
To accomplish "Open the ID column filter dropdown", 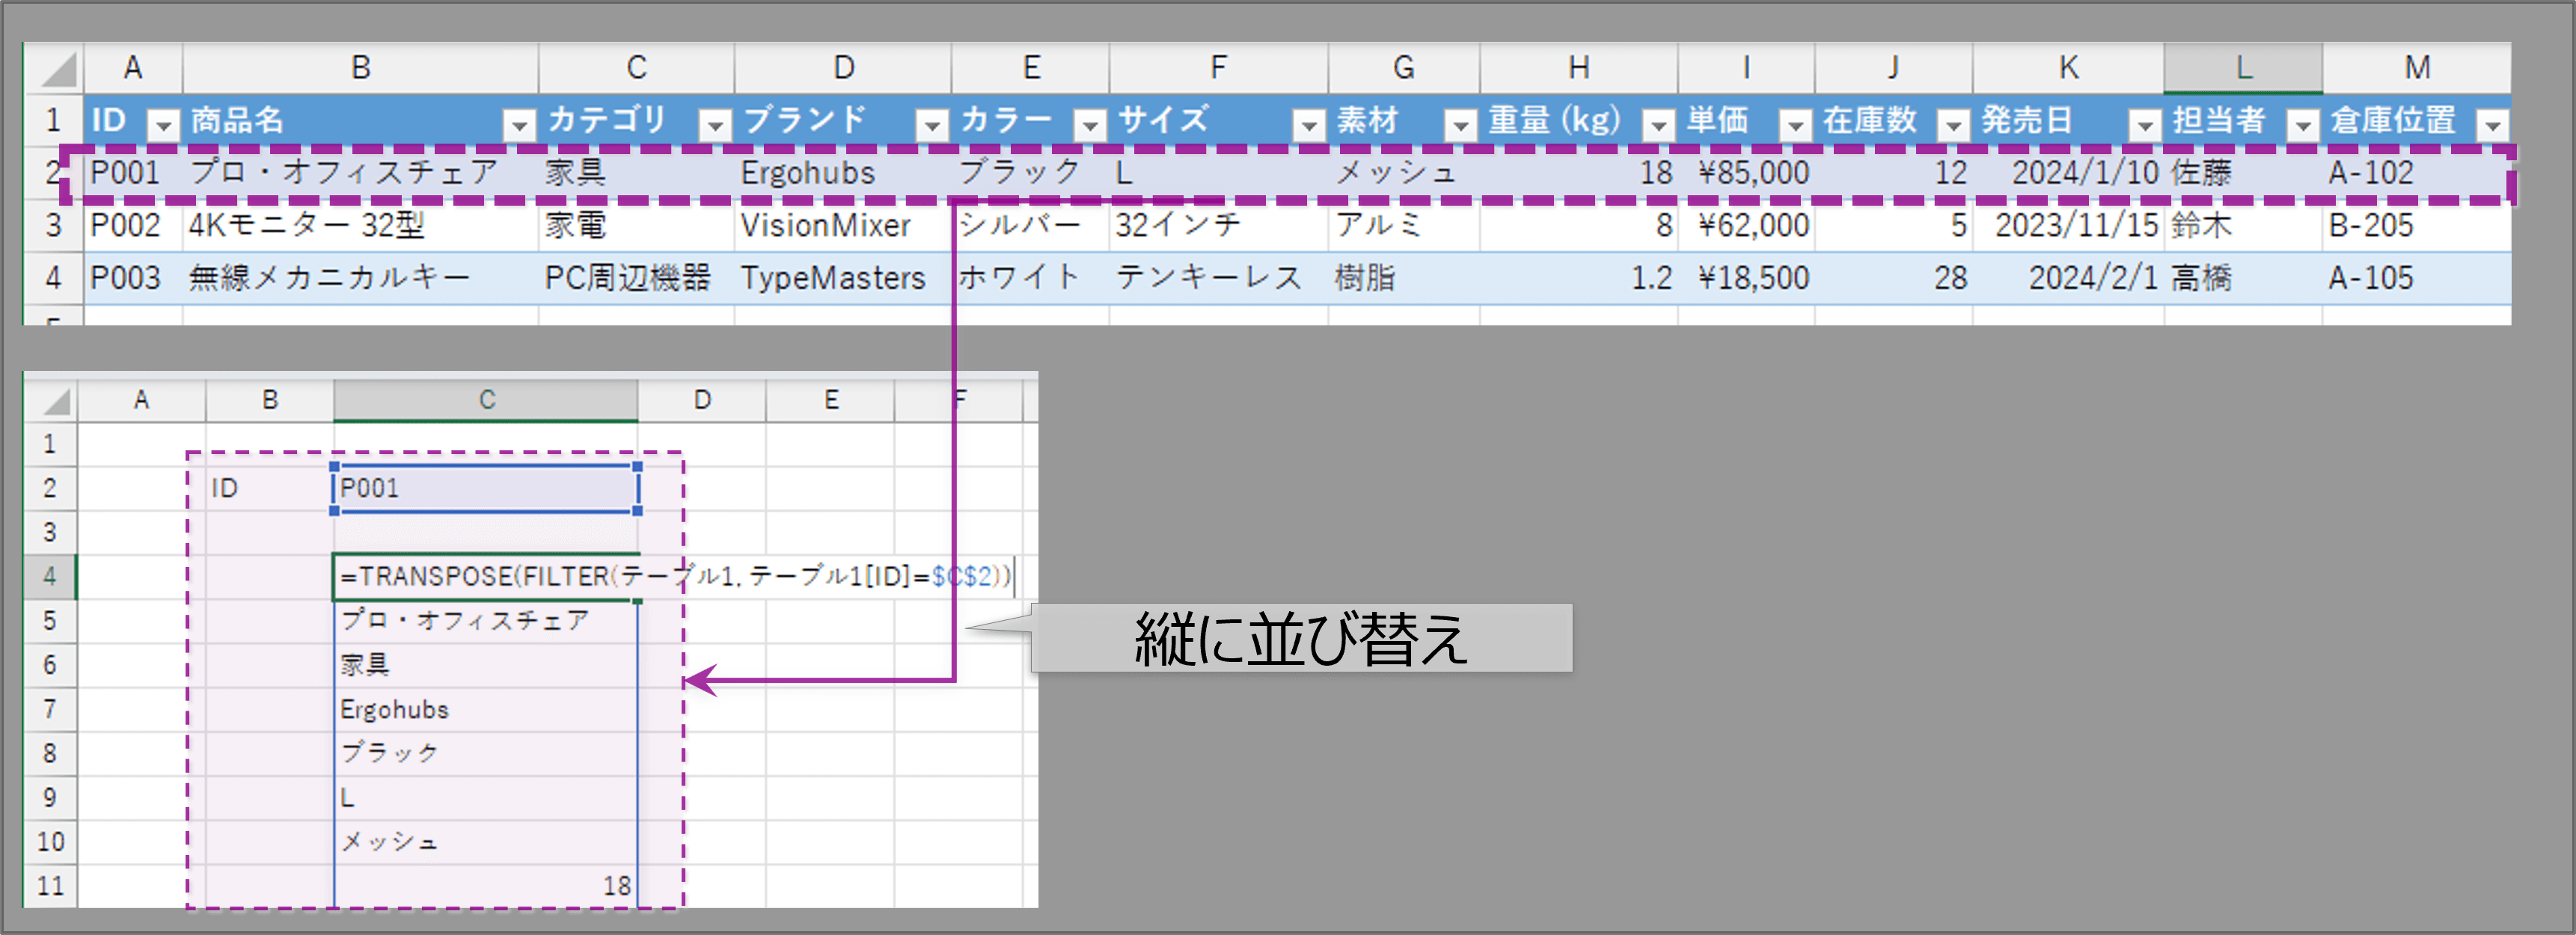I will click(x=163, y=124).
